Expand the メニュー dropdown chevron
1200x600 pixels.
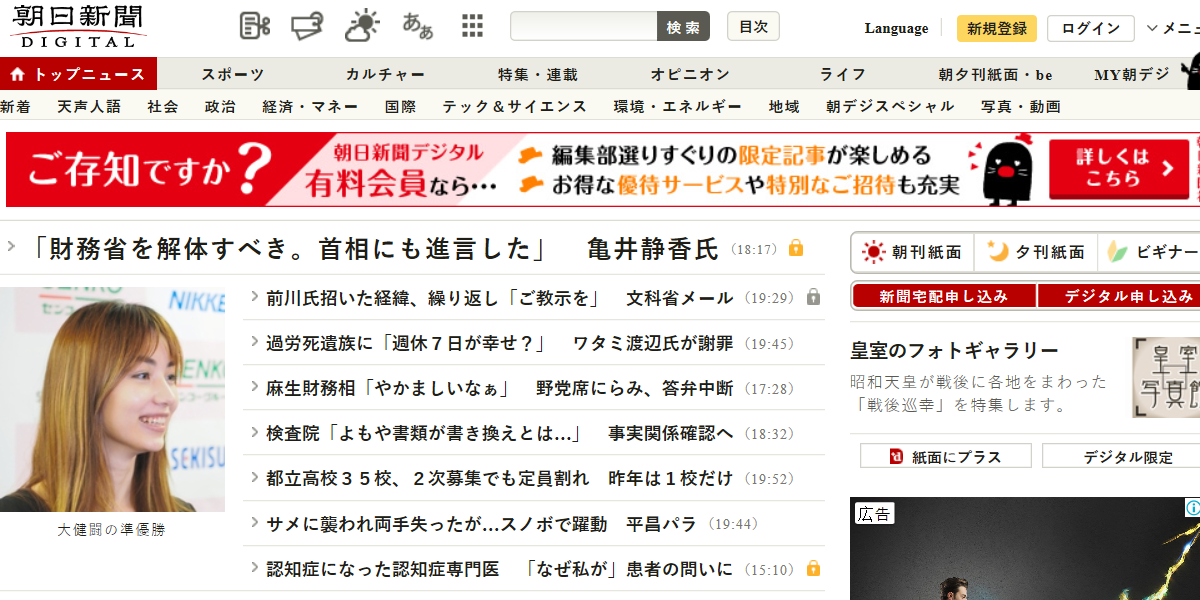1152,28
